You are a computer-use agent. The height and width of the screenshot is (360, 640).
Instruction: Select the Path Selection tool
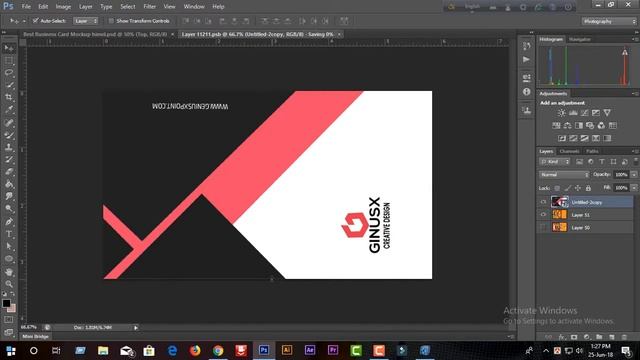[x=9, y=247]
